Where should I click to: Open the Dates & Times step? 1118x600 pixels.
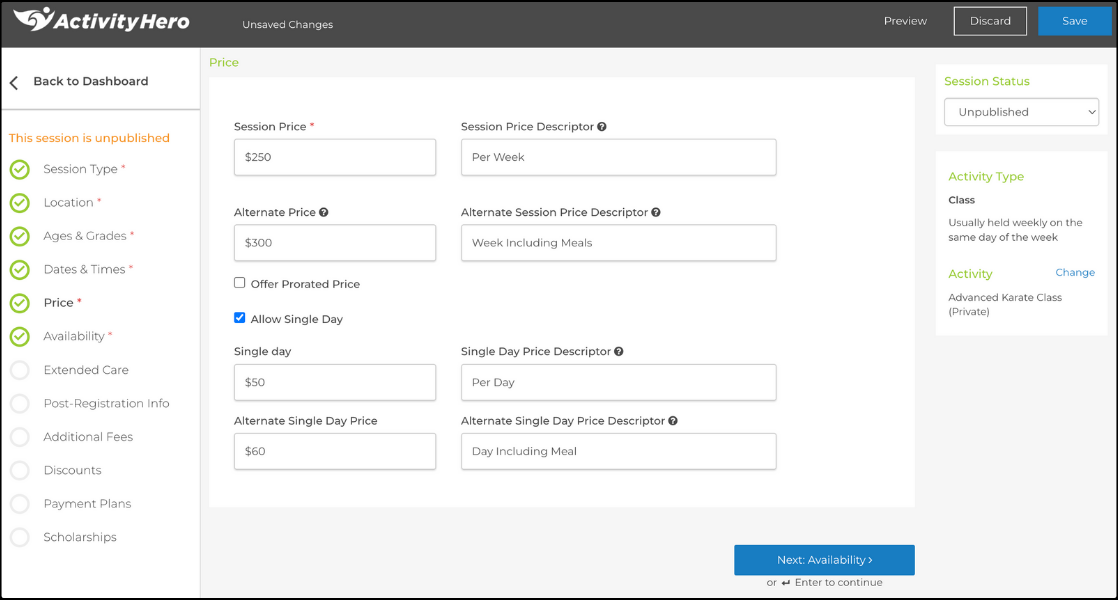84,269
